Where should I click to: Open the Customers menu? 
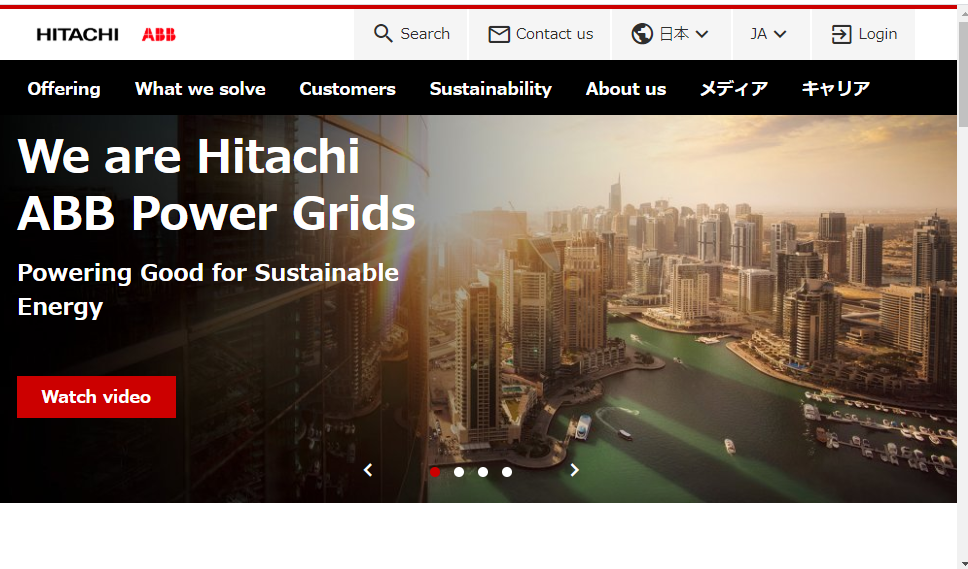click(x=348, y=89)
